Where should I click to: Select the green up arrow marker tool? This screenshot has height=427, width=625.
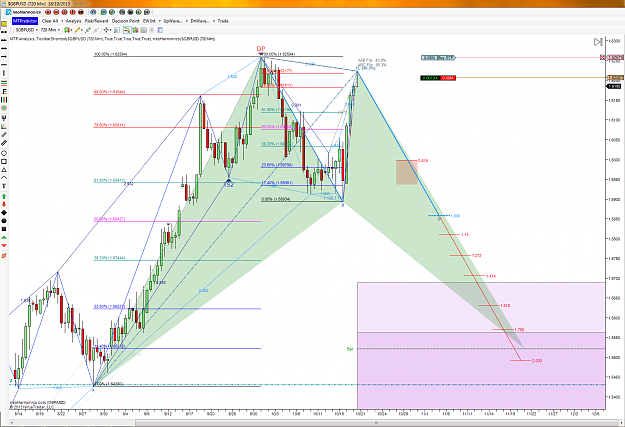(x=4, y=197)
